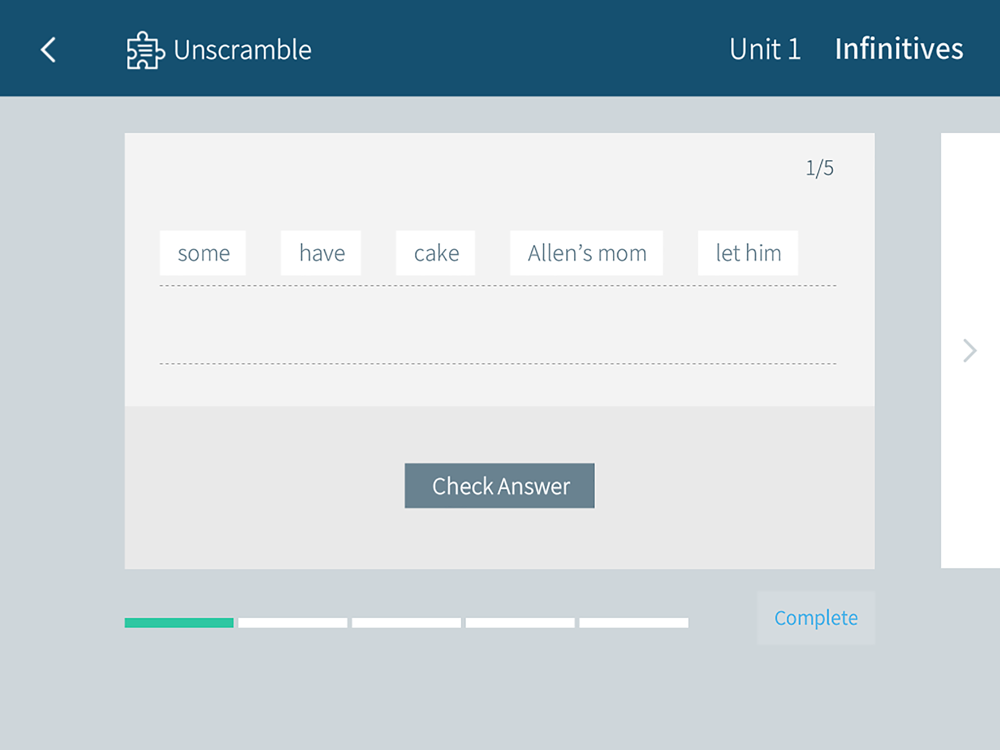Select the 'let him' word tile

tap(748, 253)
